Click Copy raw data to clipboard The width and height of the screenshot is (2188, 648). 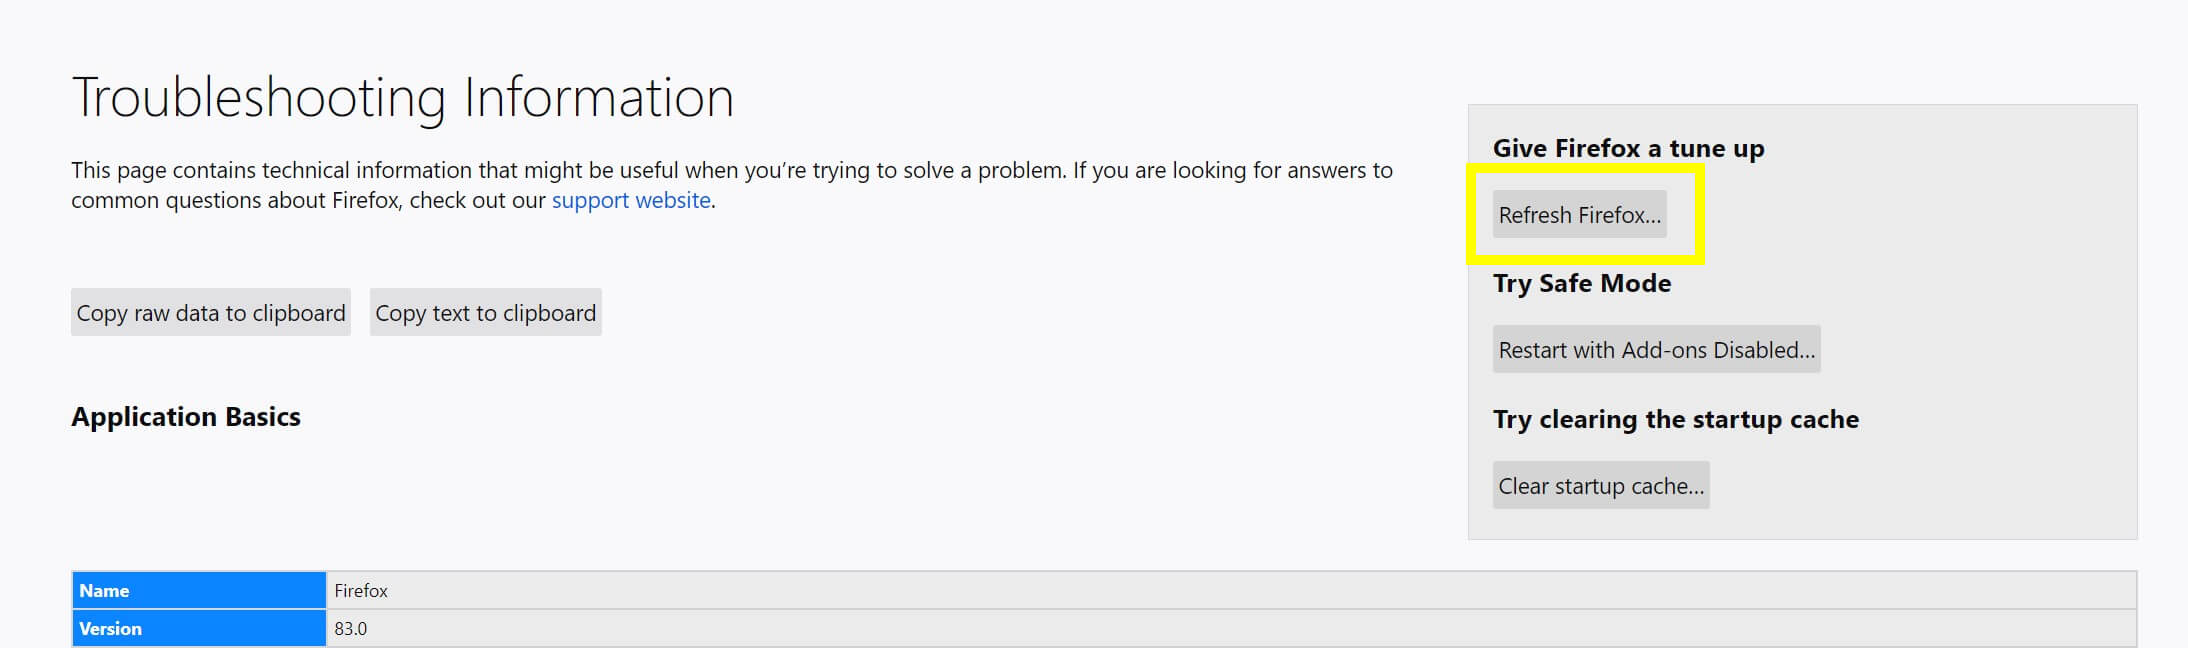210,312
